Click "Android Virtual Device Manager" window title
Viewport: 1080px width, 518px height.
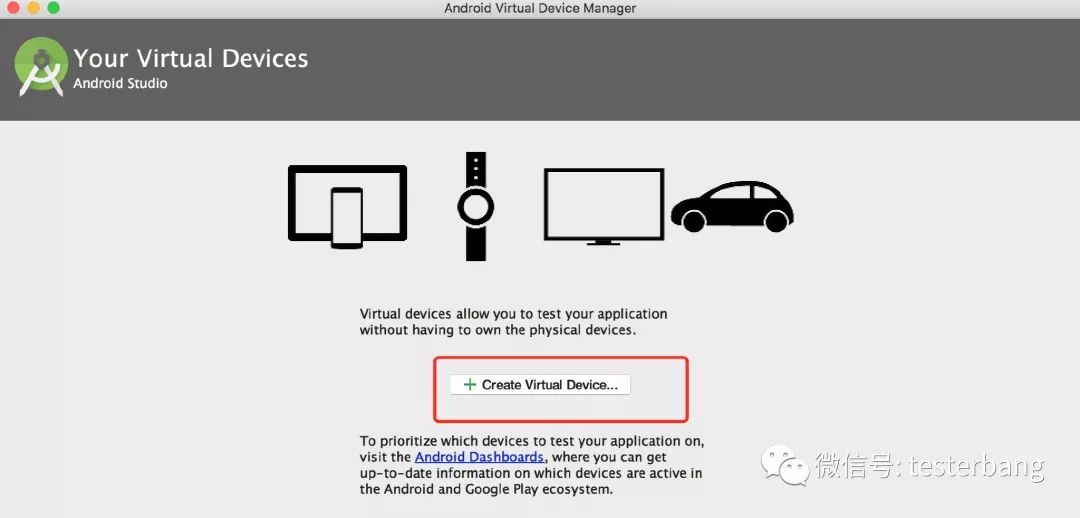click(x=540, y=8)
